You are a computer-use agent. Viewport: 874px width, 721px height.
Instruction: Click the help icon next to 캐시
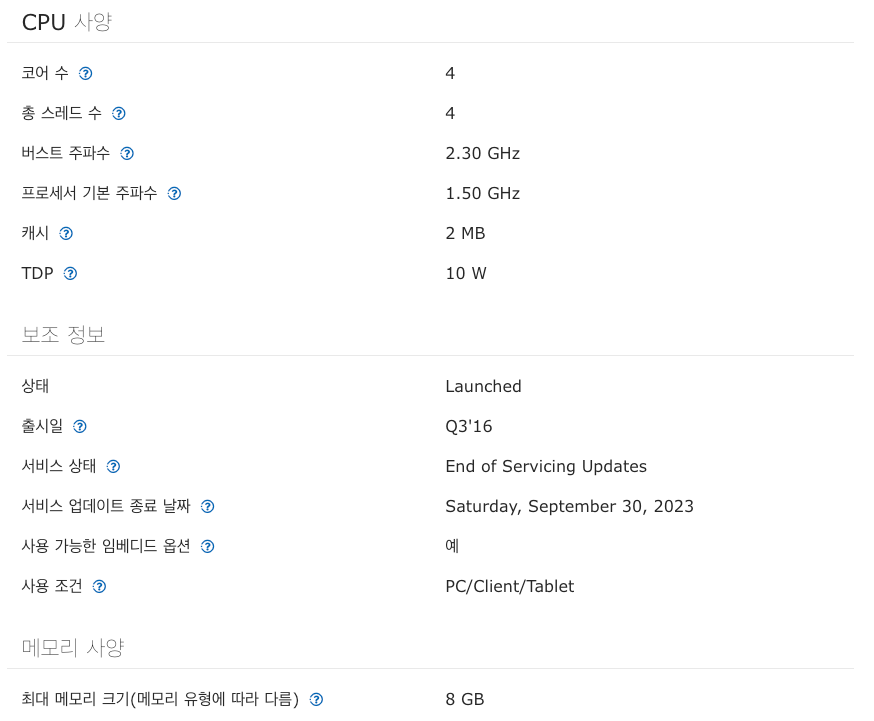(66, 234)
